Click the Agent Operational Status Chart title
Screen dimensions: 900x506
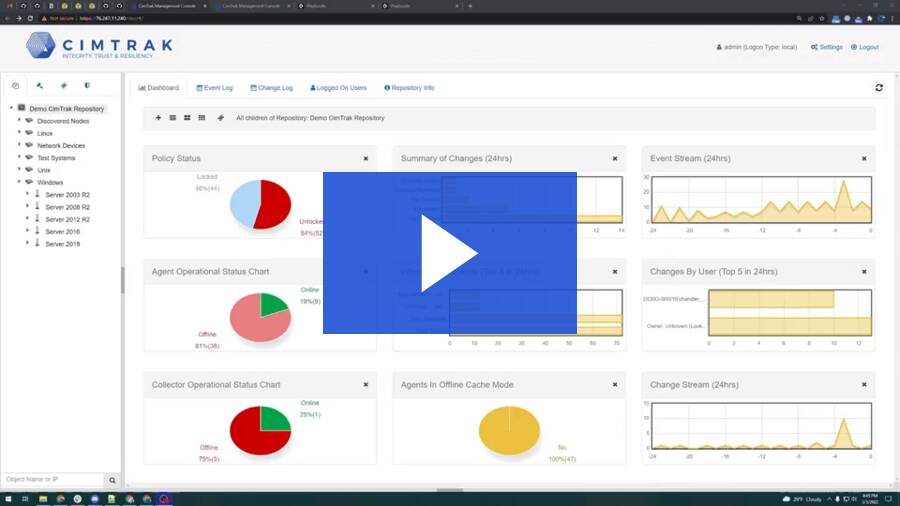point(210,271)
